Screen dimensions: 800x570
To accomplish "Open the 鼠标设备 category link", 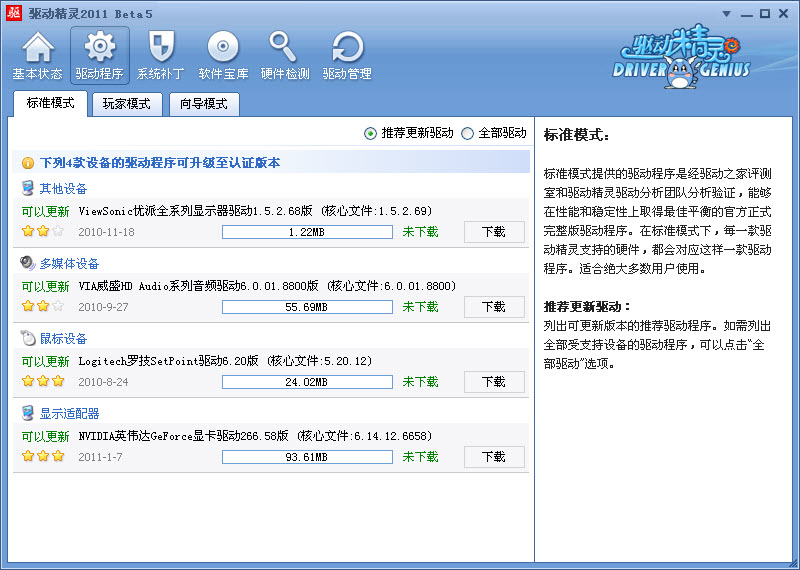I will click(63, 339).
